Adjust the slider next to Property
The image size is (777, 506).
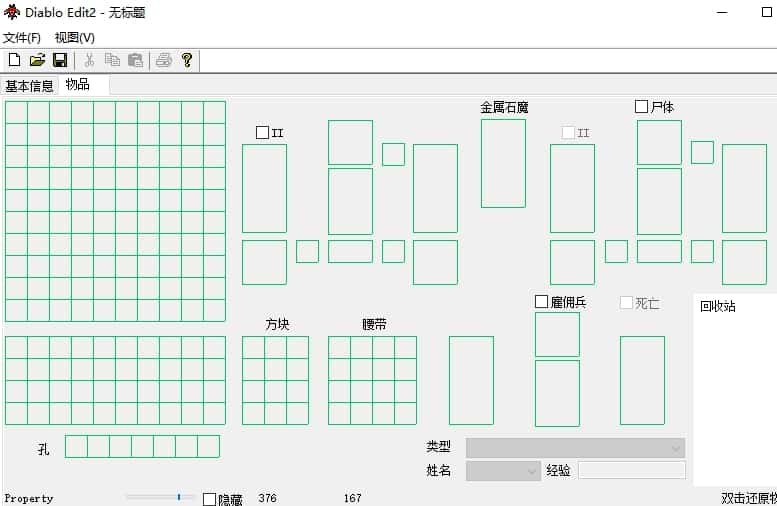click(161, 497)
